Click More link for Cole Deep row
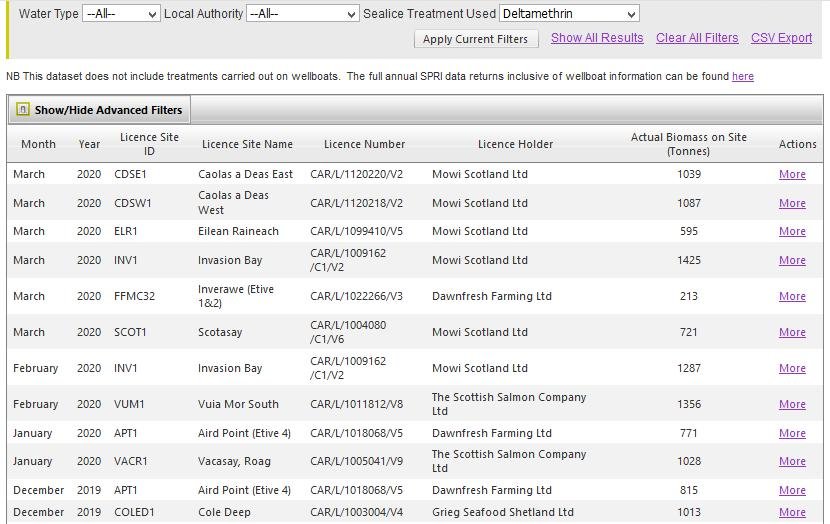The height and width of the screenshot is (524, 830). coord(792,512)
